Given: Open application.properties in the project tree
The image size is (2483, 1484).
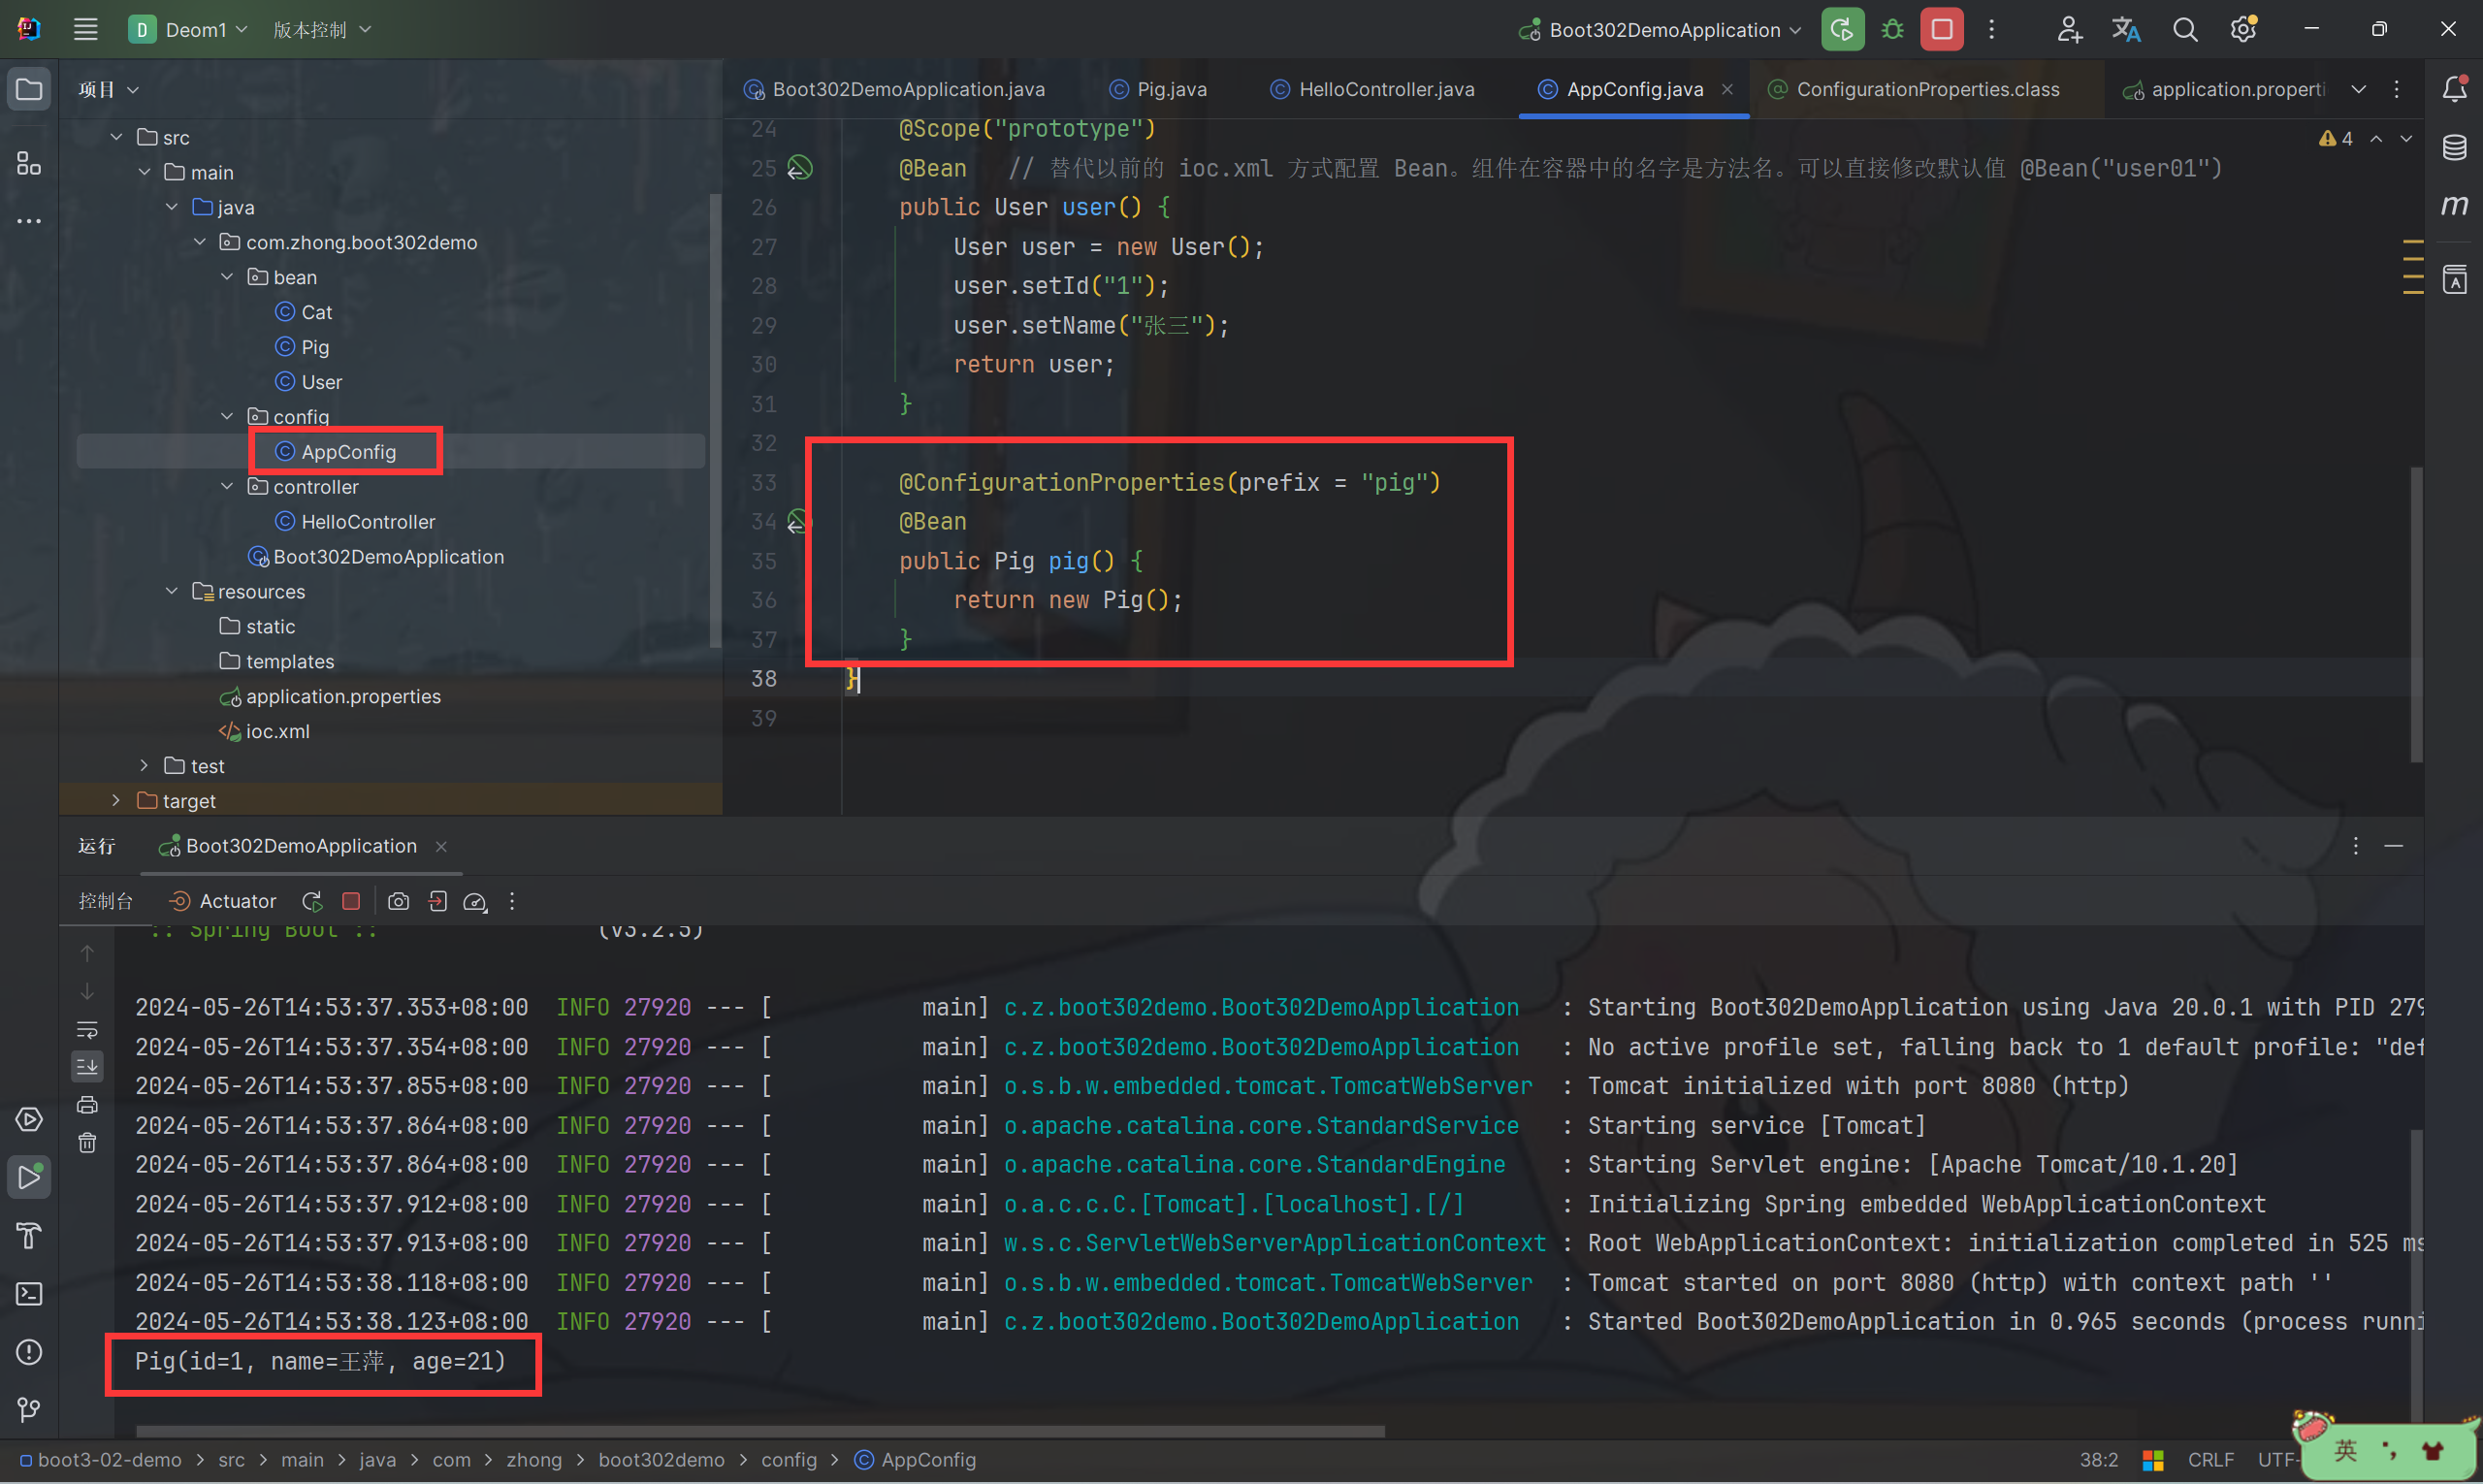Looking at the screenshot, I should [x=342, y=696].
